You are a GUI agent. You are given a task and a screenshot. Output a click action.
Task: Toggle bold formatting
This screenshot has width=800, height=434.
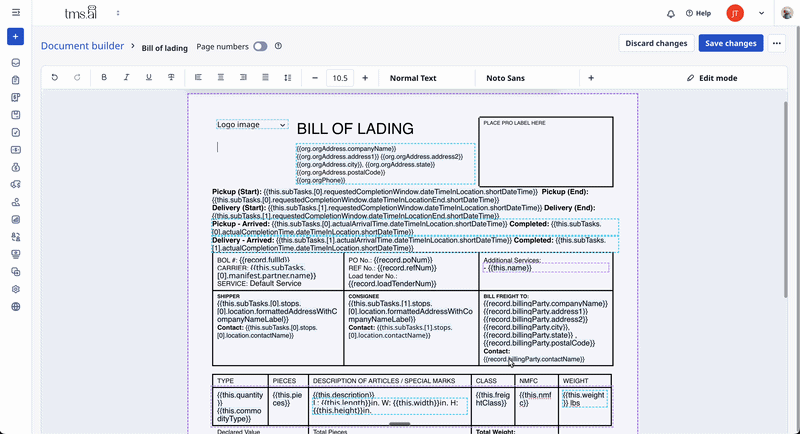tap(104, 78)
